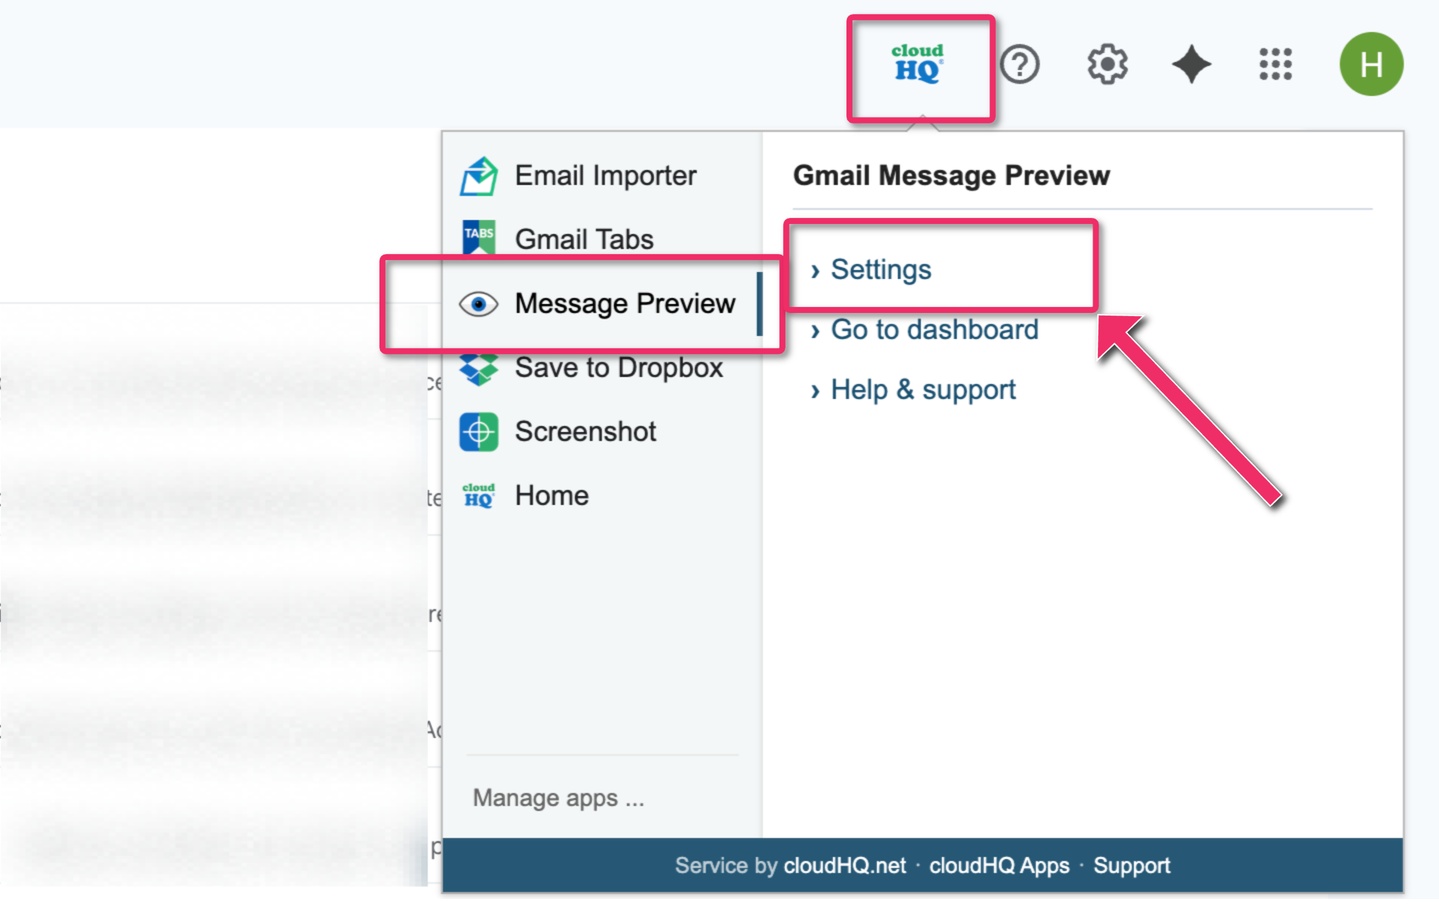Select Email Importer in app list
This screenshot has width=1439, height=905.
tap(605, 176)
